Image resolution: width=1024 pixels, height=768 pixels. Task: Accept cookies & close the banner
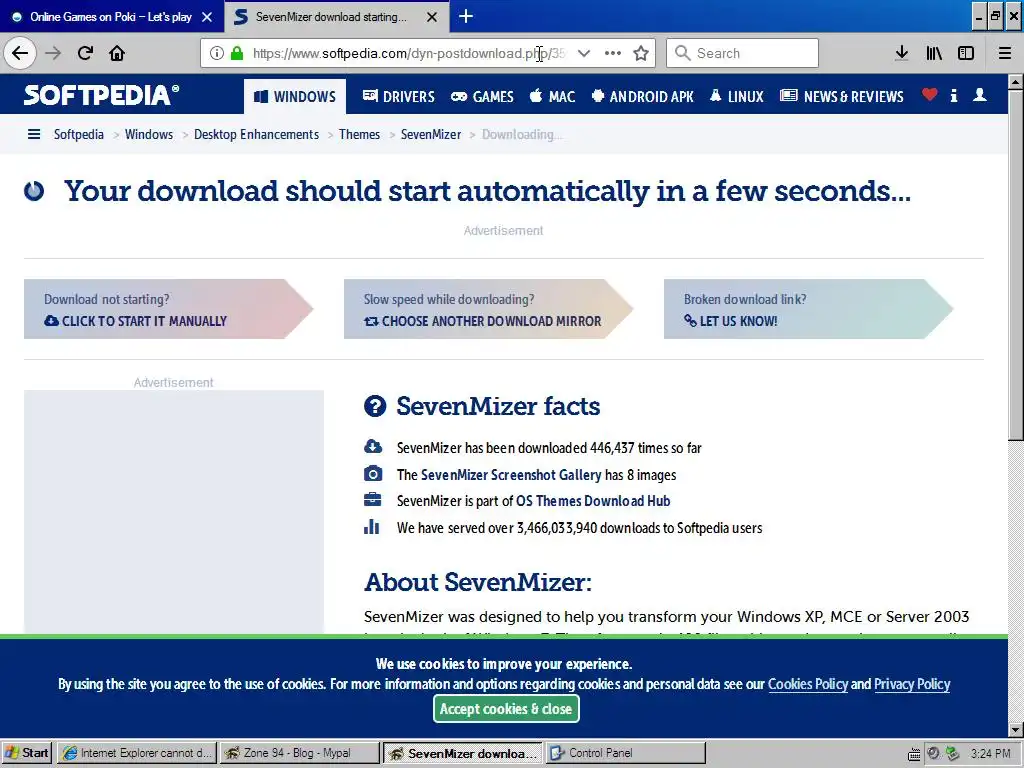[506, 709]
